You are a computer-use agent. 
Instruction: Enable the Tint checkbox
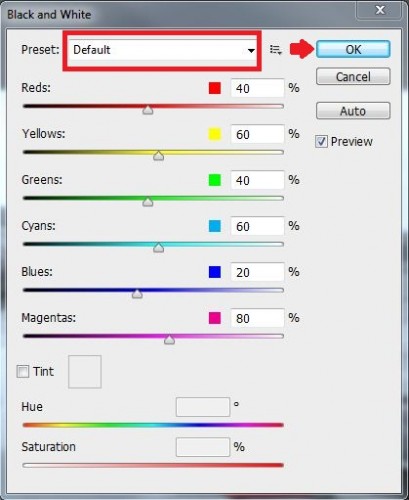pos(23,371)
